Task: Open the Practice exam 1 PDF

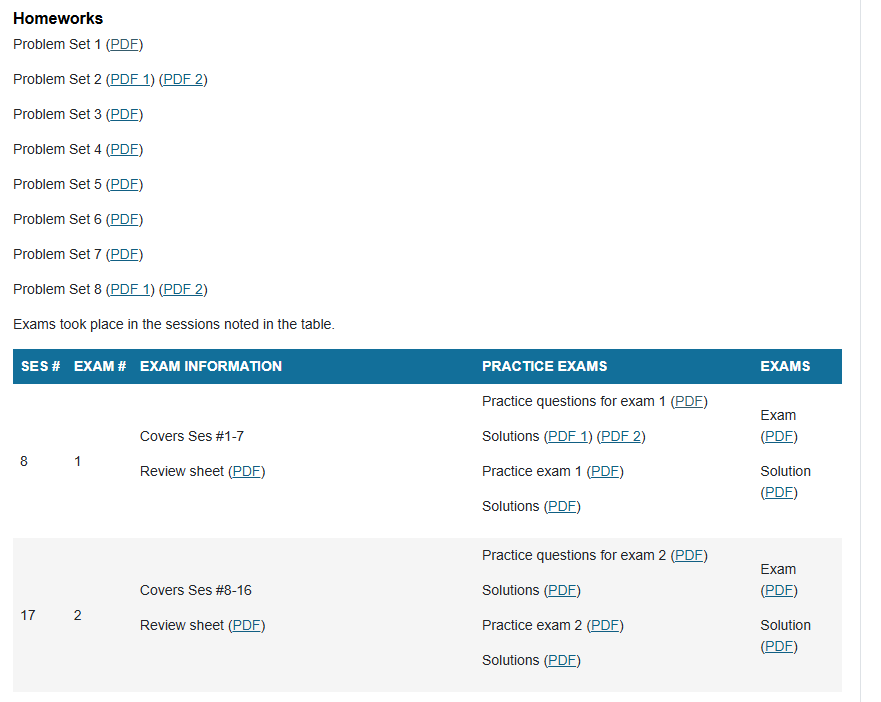Action: point(605,471)
